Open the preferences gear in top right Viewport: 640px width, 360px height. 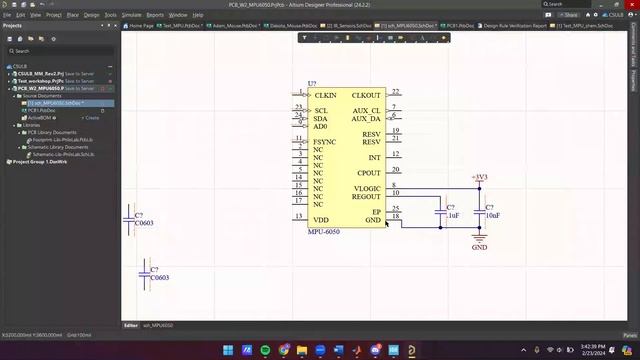click(596, 15)
